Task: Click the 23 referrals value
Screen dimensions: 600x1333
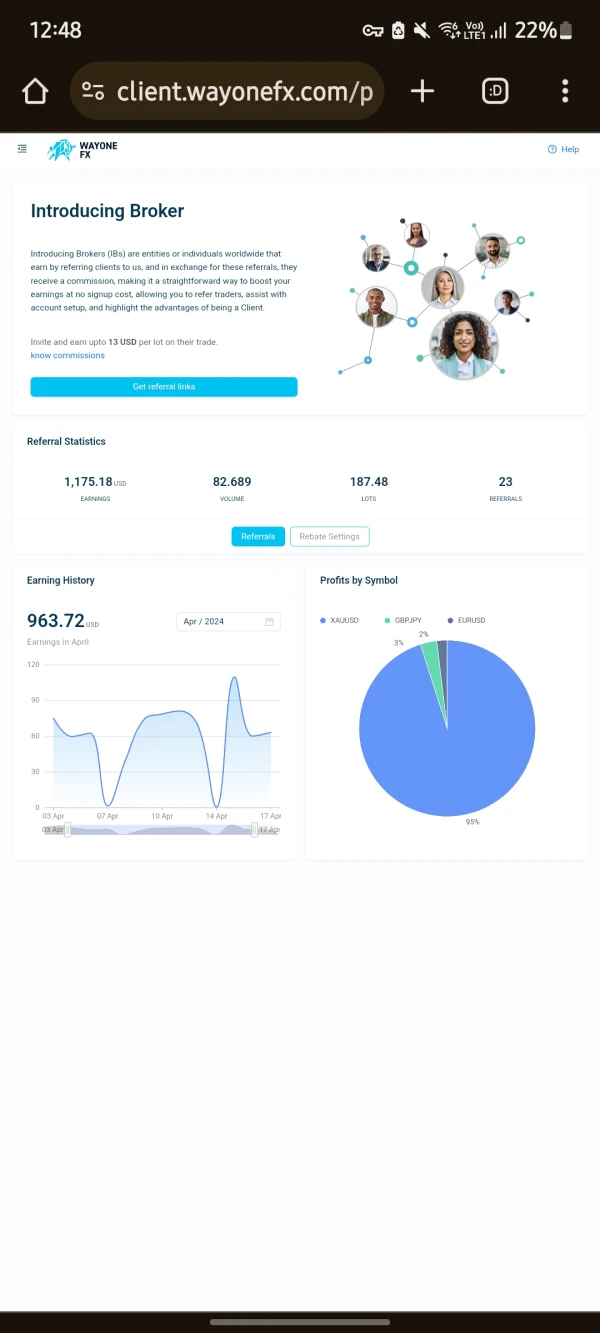Action: (x=505, y=482)
